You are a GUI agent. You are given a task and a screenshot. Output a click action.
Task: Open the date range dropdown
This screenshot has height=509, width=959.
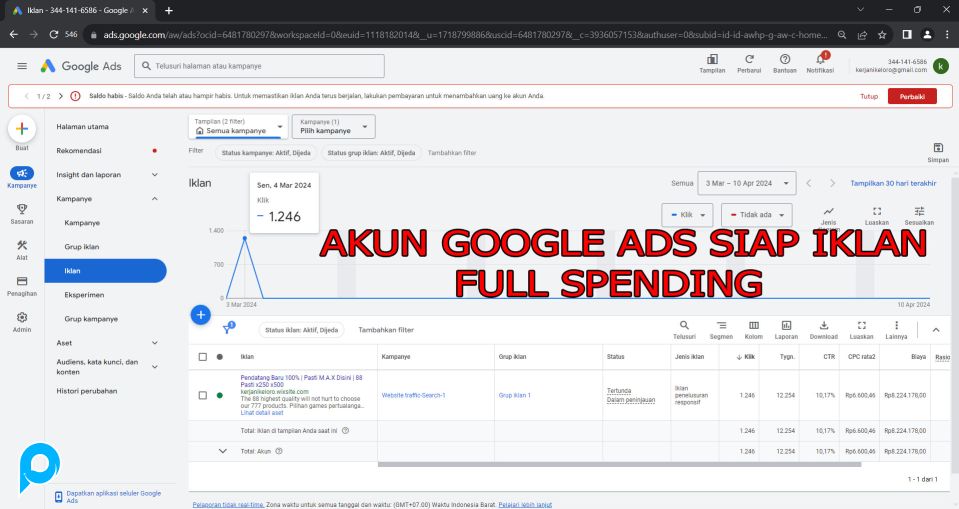[747, 183]
